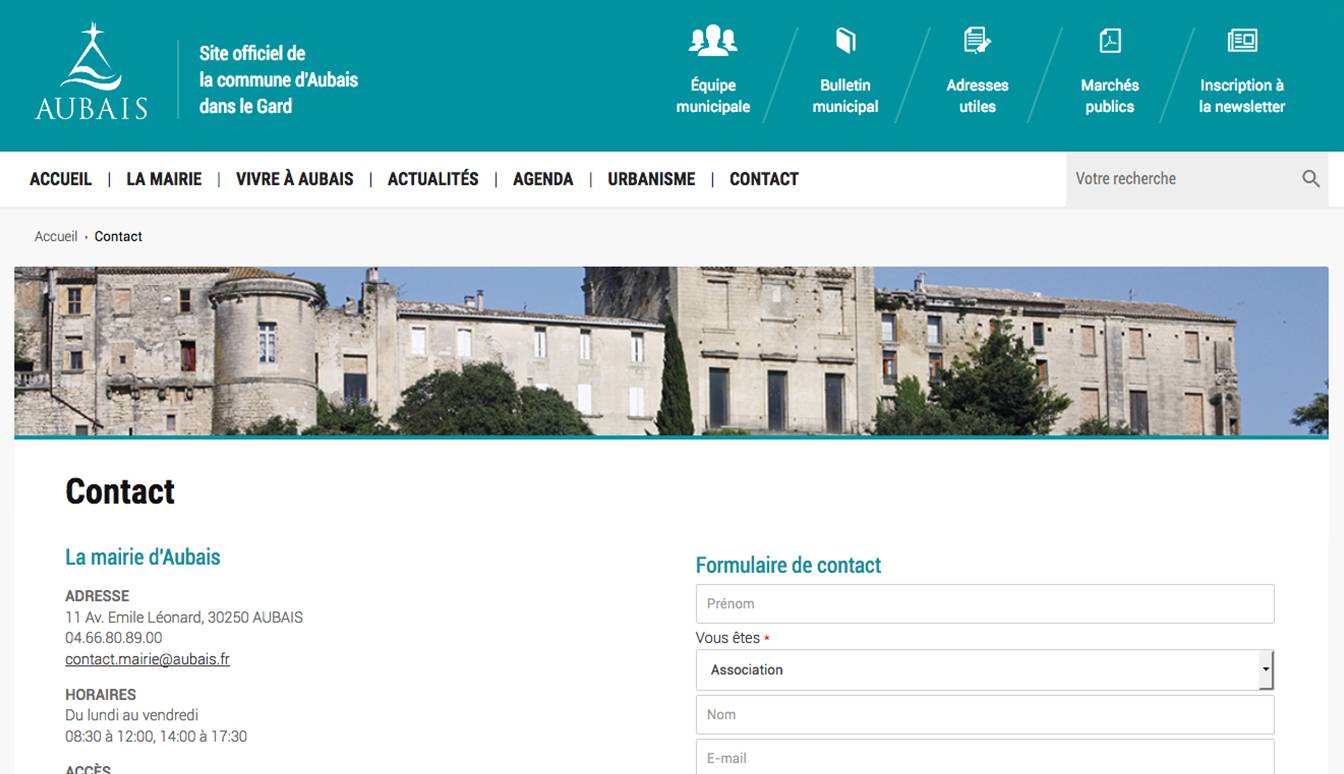
Task: Click the contact.mairie@aubais.fr email link
Action: (147, 659)
